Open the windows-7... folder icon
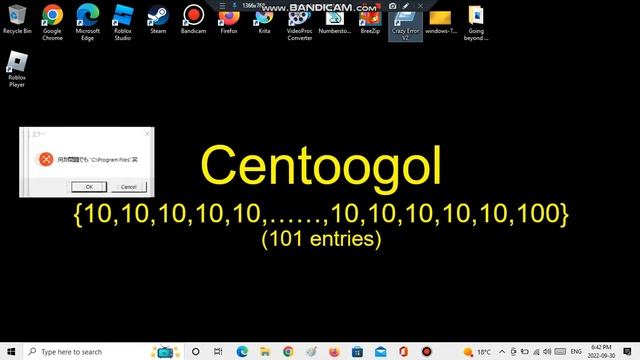 click(440, 22)
